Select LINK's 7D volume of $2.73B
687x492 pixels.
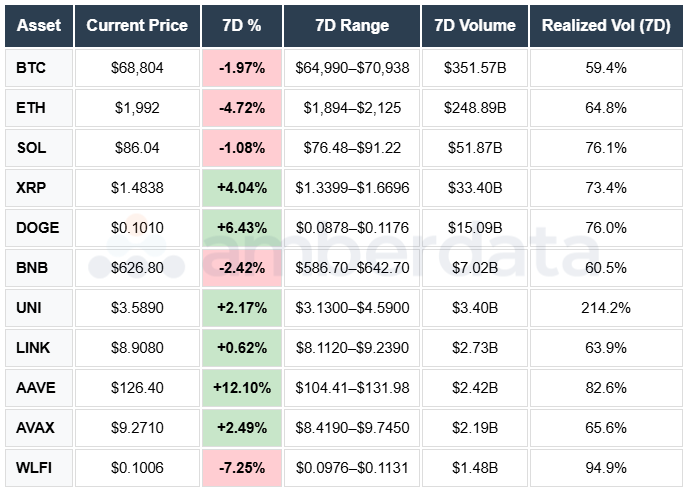pos(475,348)
